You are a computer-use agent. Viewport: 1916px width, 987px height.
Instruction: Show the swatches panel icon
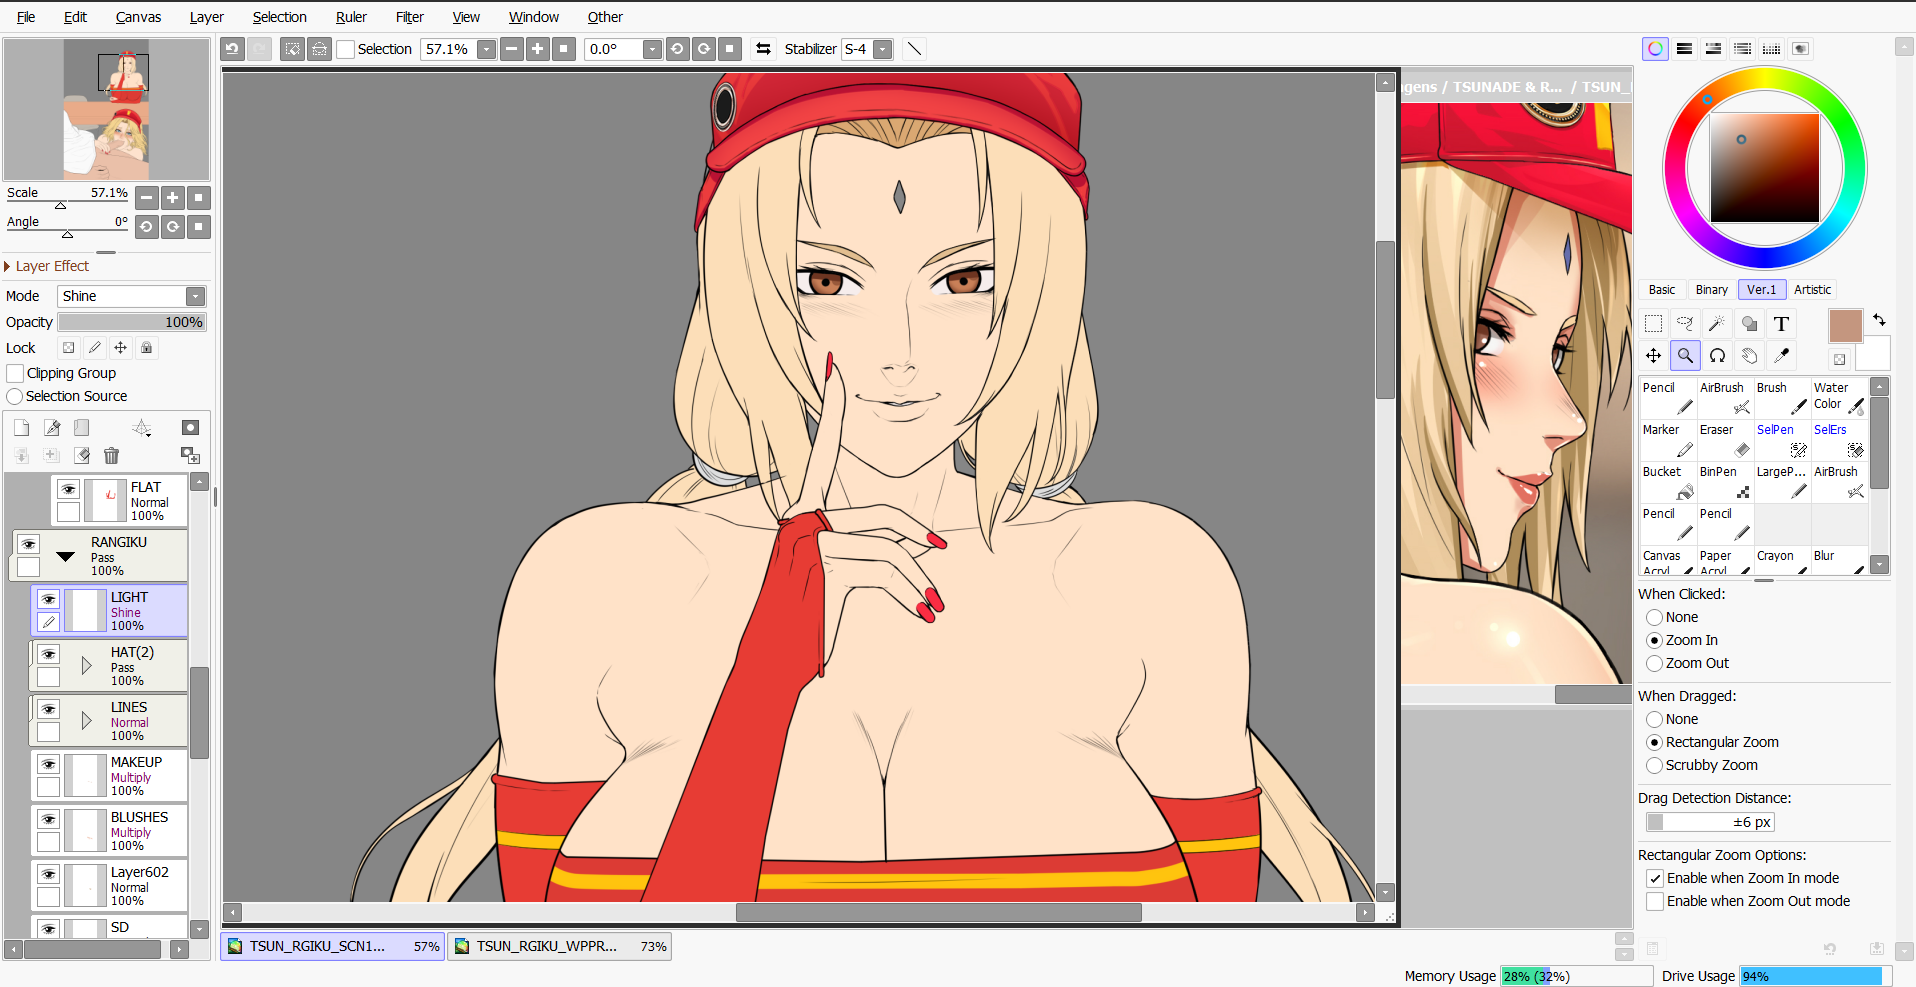point(1772,49)
